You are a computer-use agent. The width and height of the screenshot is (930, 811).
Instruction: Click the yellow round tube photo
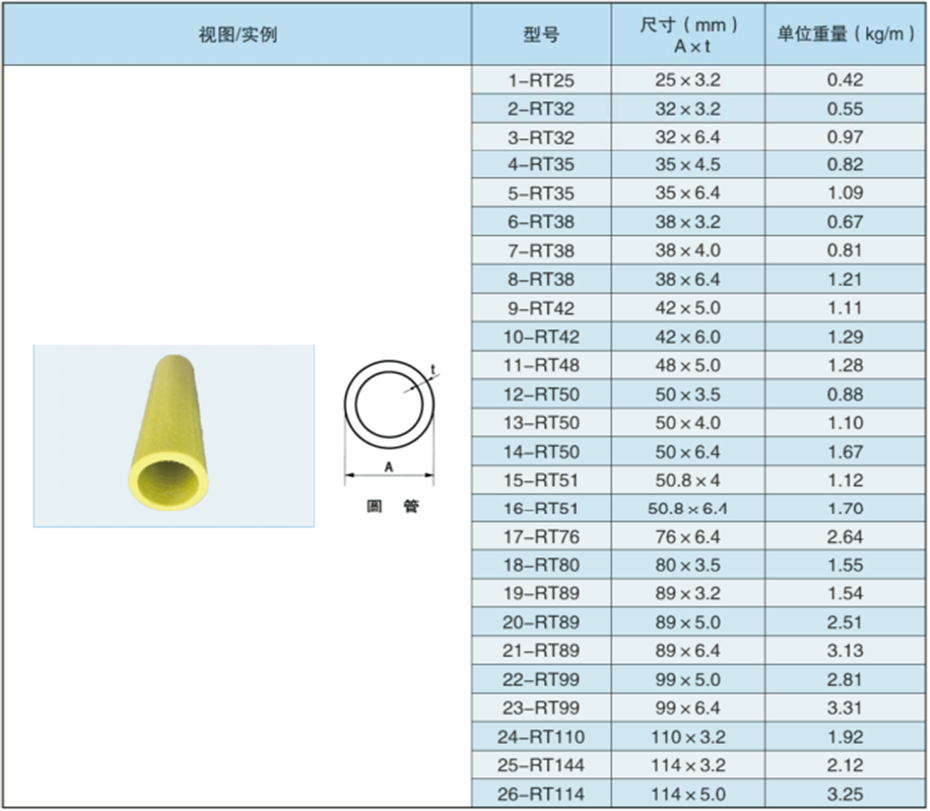click(170, 435)
